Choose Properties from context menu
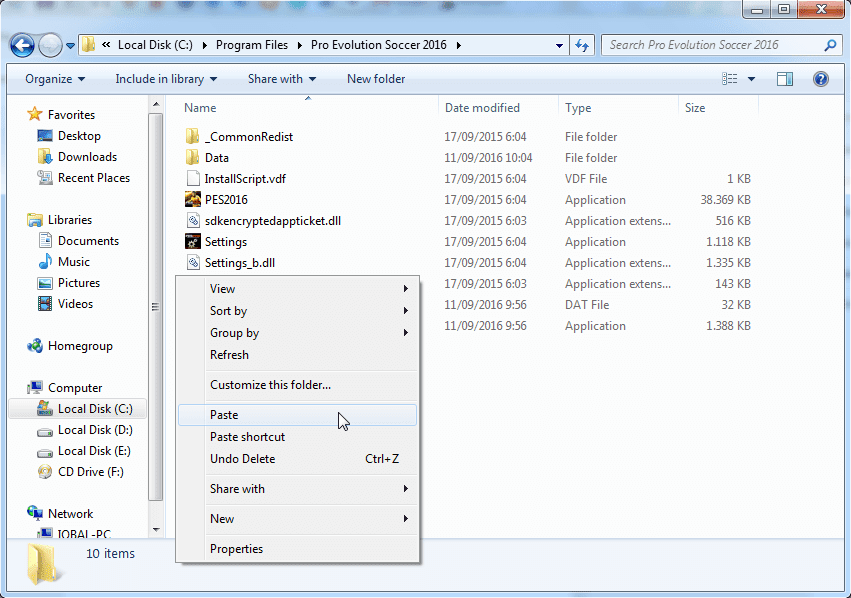Image resolution: width=851 pixels, height=598 pixels. 297,549
